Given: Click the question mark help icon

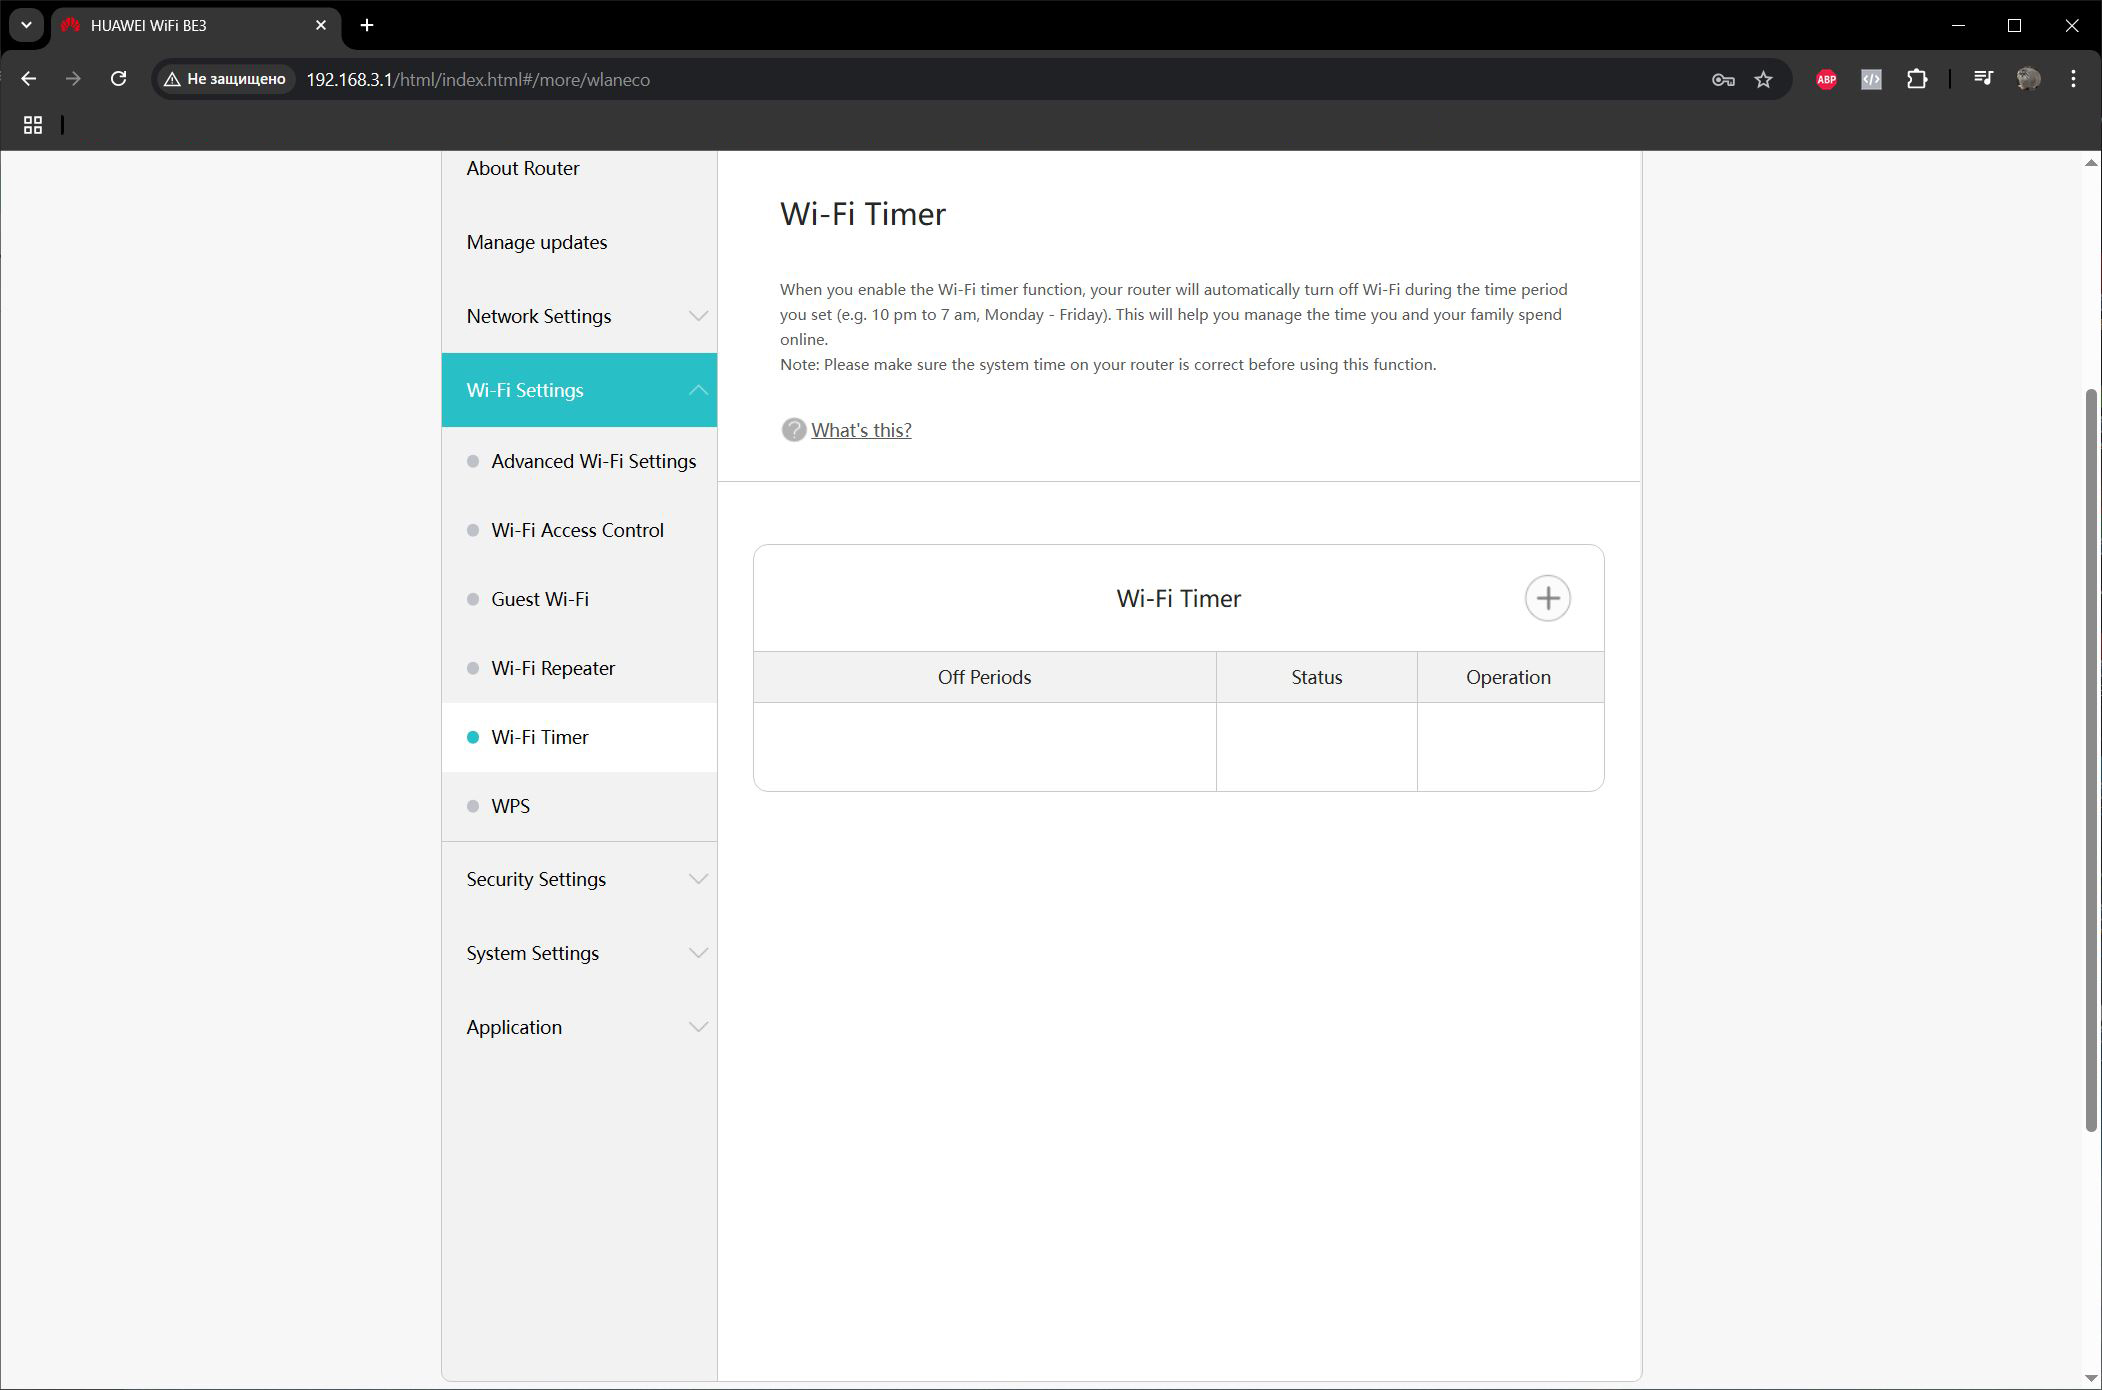Looking at the screenshot, I should (x=793, y=430).
